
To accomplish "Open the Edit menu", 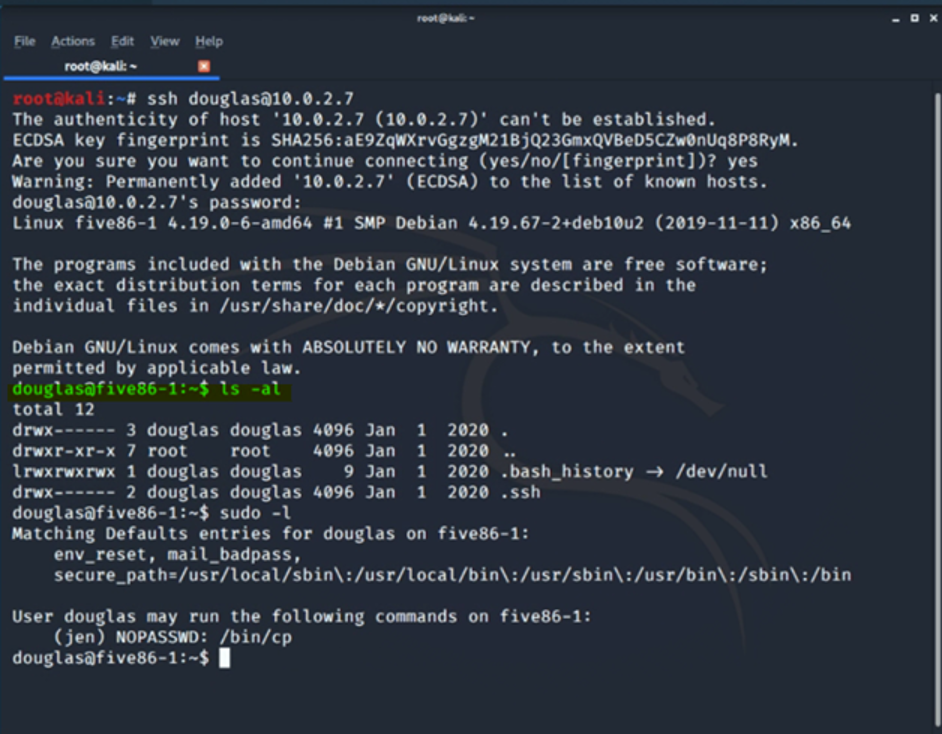I will point(121,41).
